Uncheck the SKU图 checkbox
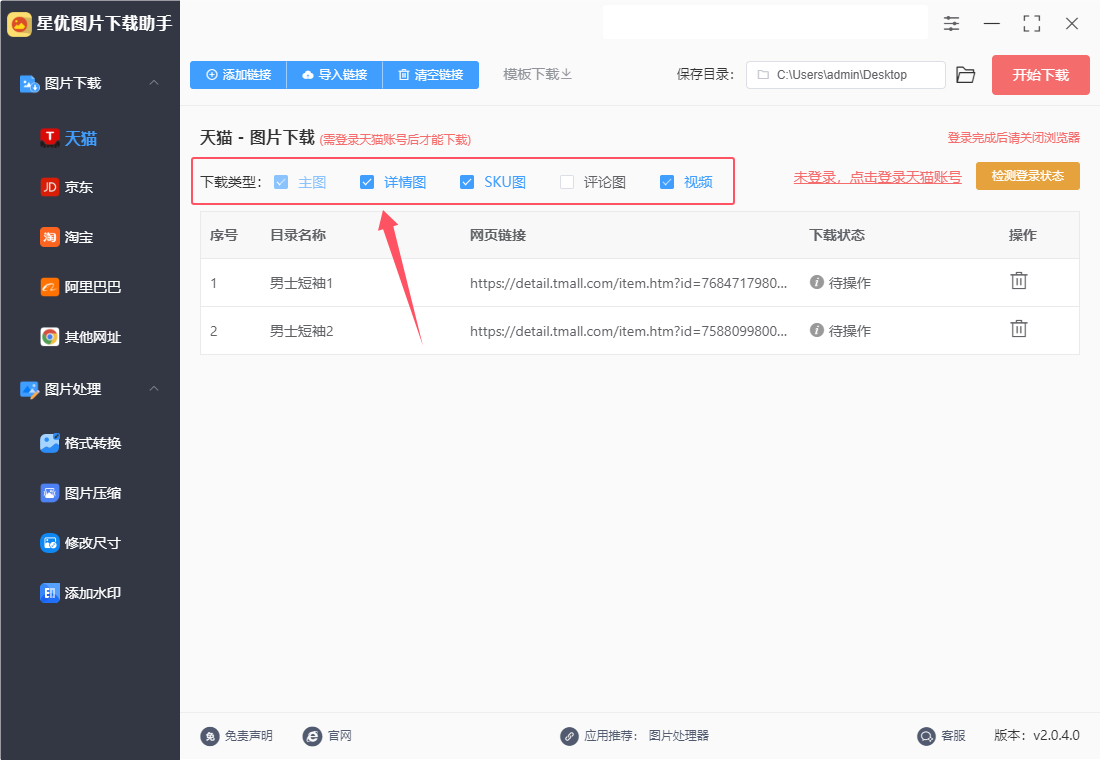1100x760 pixels. (467, 182)
